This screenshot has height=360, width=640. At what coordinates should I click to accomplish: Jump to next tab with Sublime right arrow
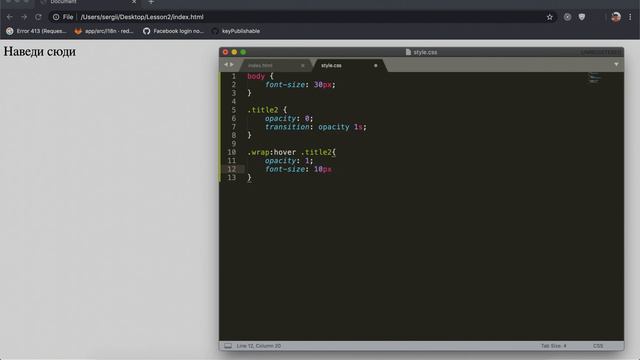232,64
